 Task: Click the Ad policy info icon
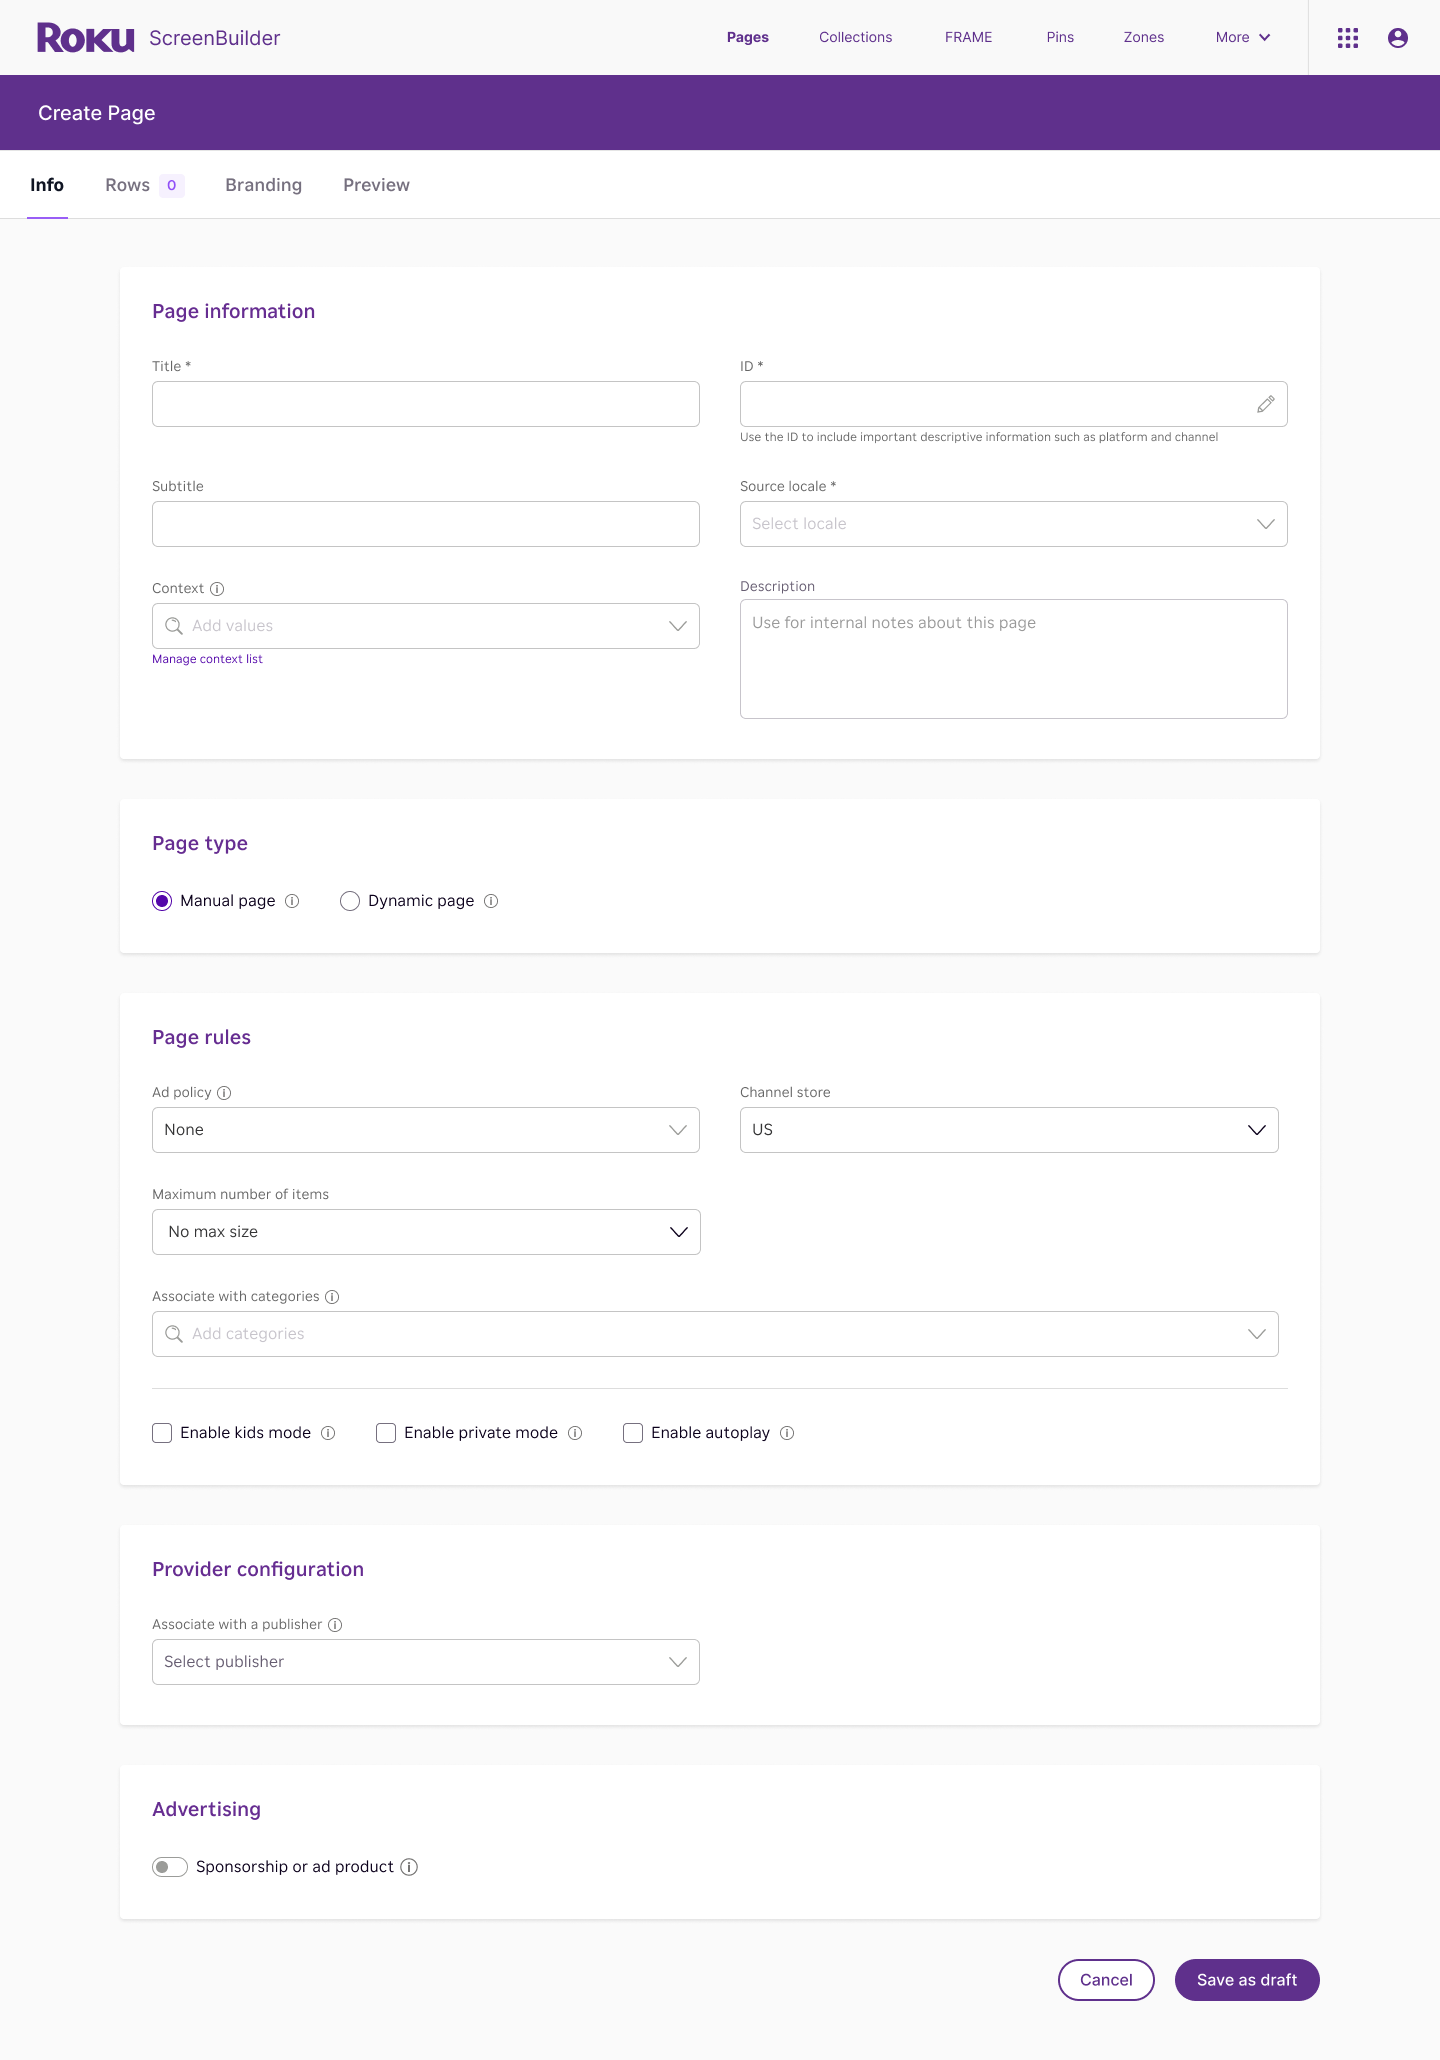(224, 1093)
